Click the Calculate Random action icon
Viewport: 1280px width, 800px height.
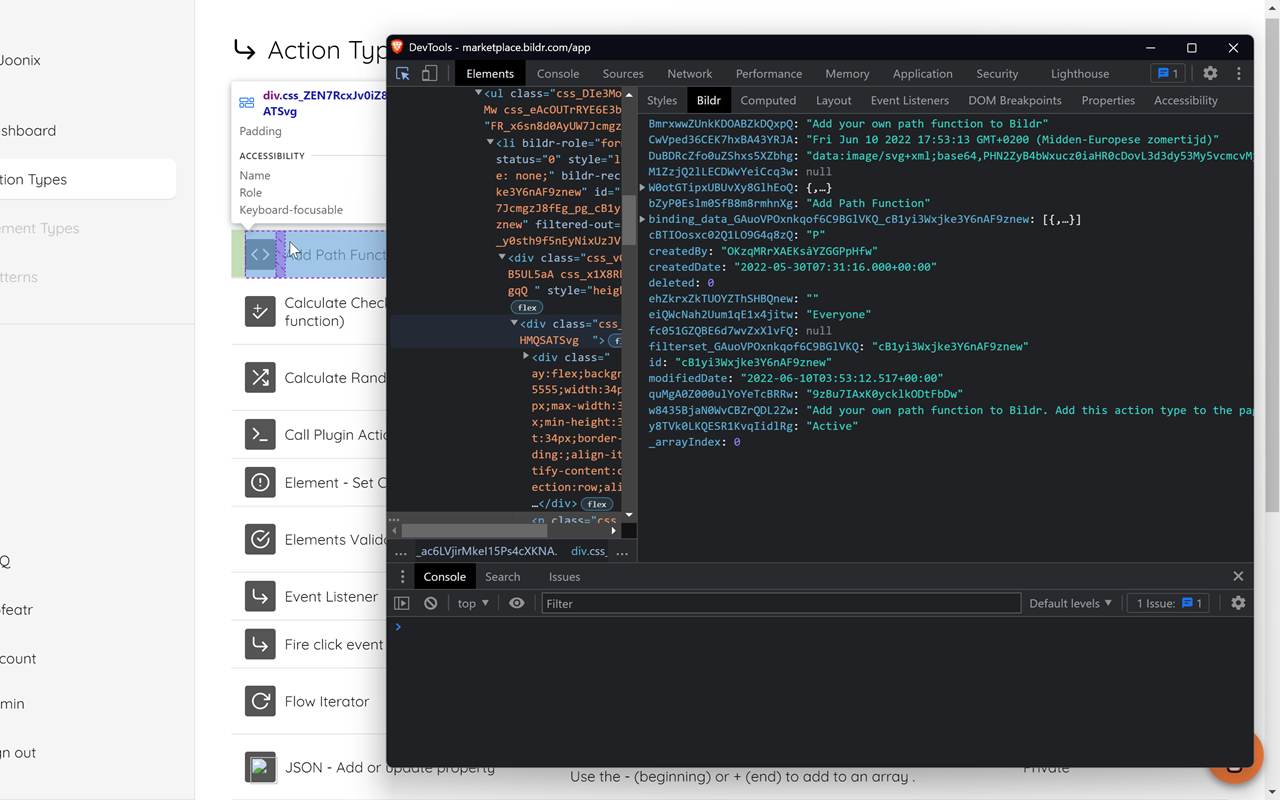click(x=260, y=378)
